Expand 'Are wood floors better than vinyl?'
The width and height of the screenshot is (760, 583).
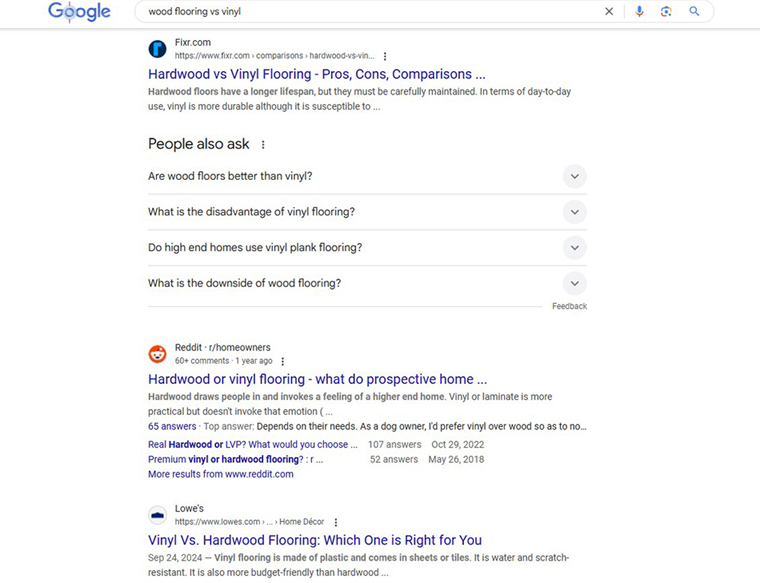[x=367, y=176]
